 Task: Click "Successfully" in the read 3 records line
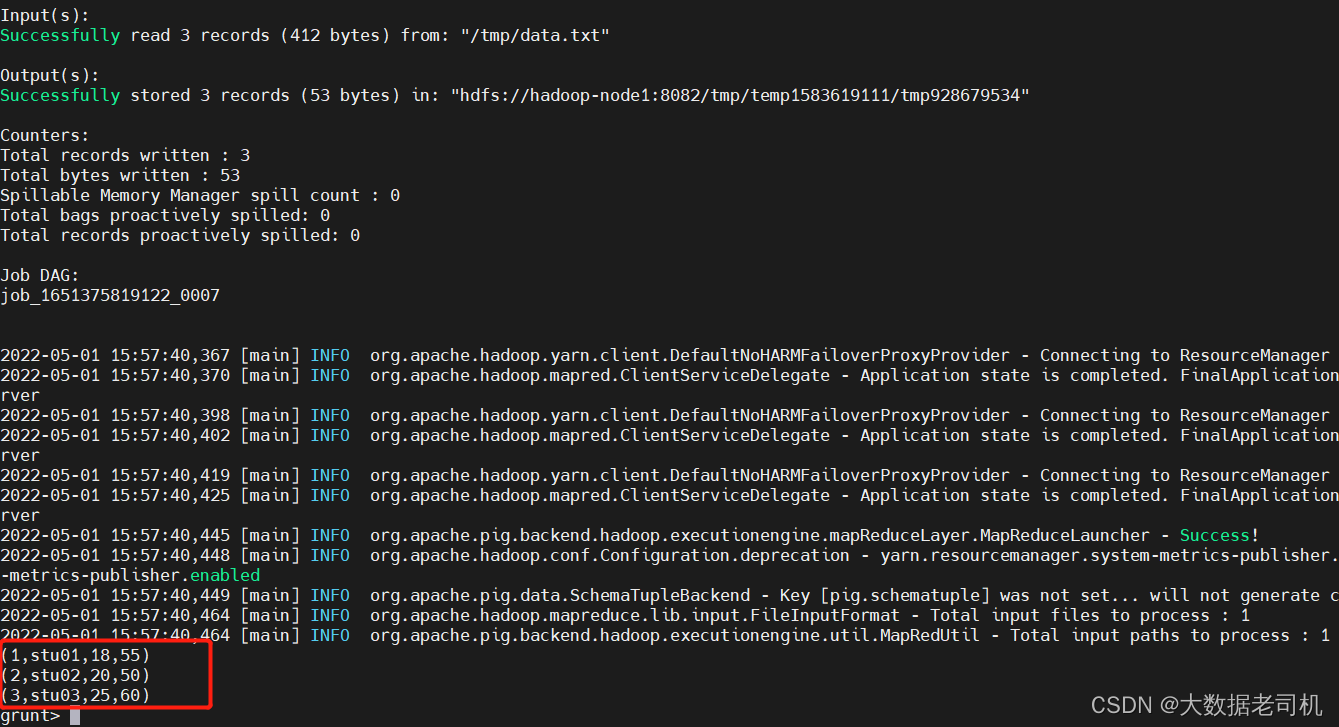[60, 35]
